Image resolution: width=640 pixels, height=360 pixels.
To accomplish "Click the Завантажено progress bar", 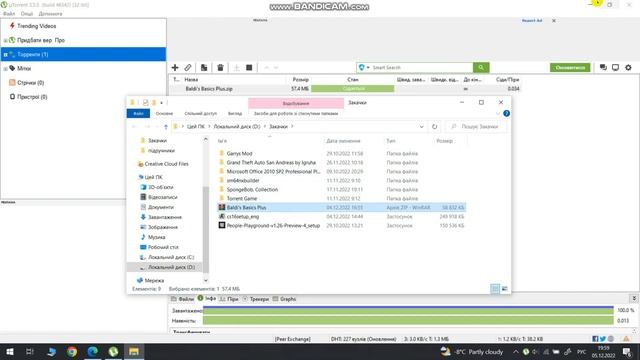I will pos(408,311).
